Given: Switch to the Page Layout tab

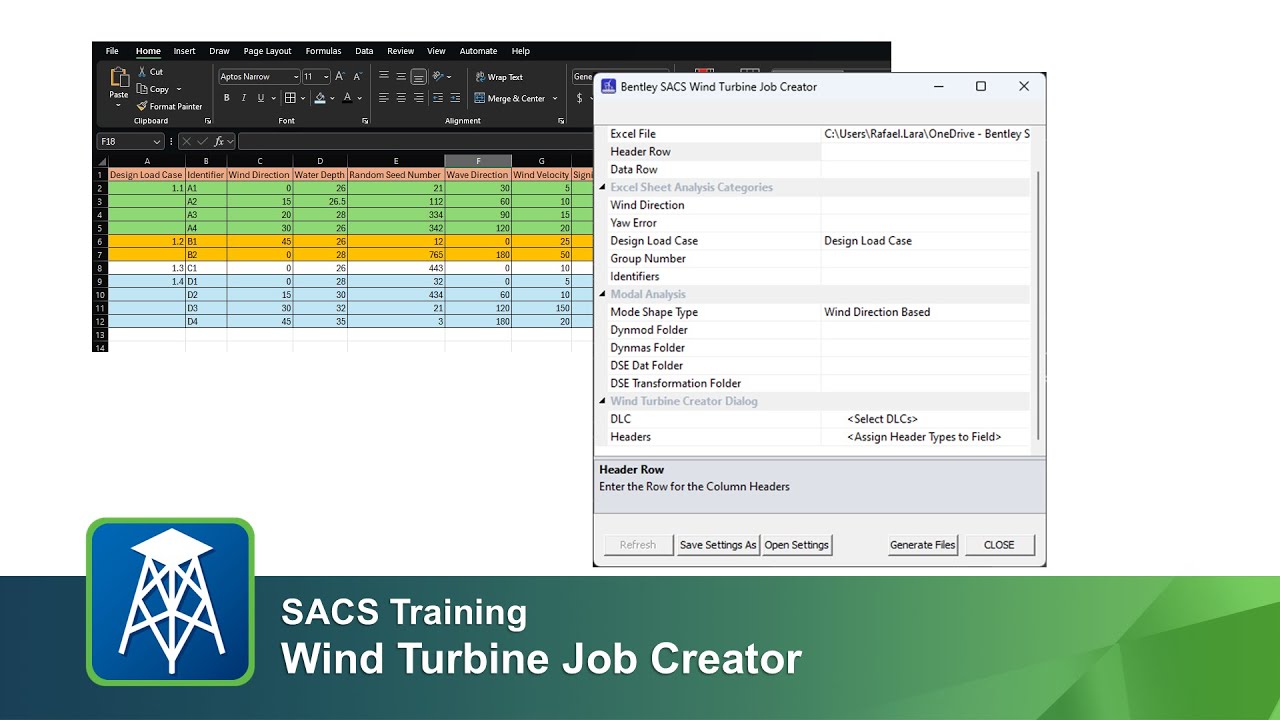Looking at the screenshot, I should pos(268,51).
